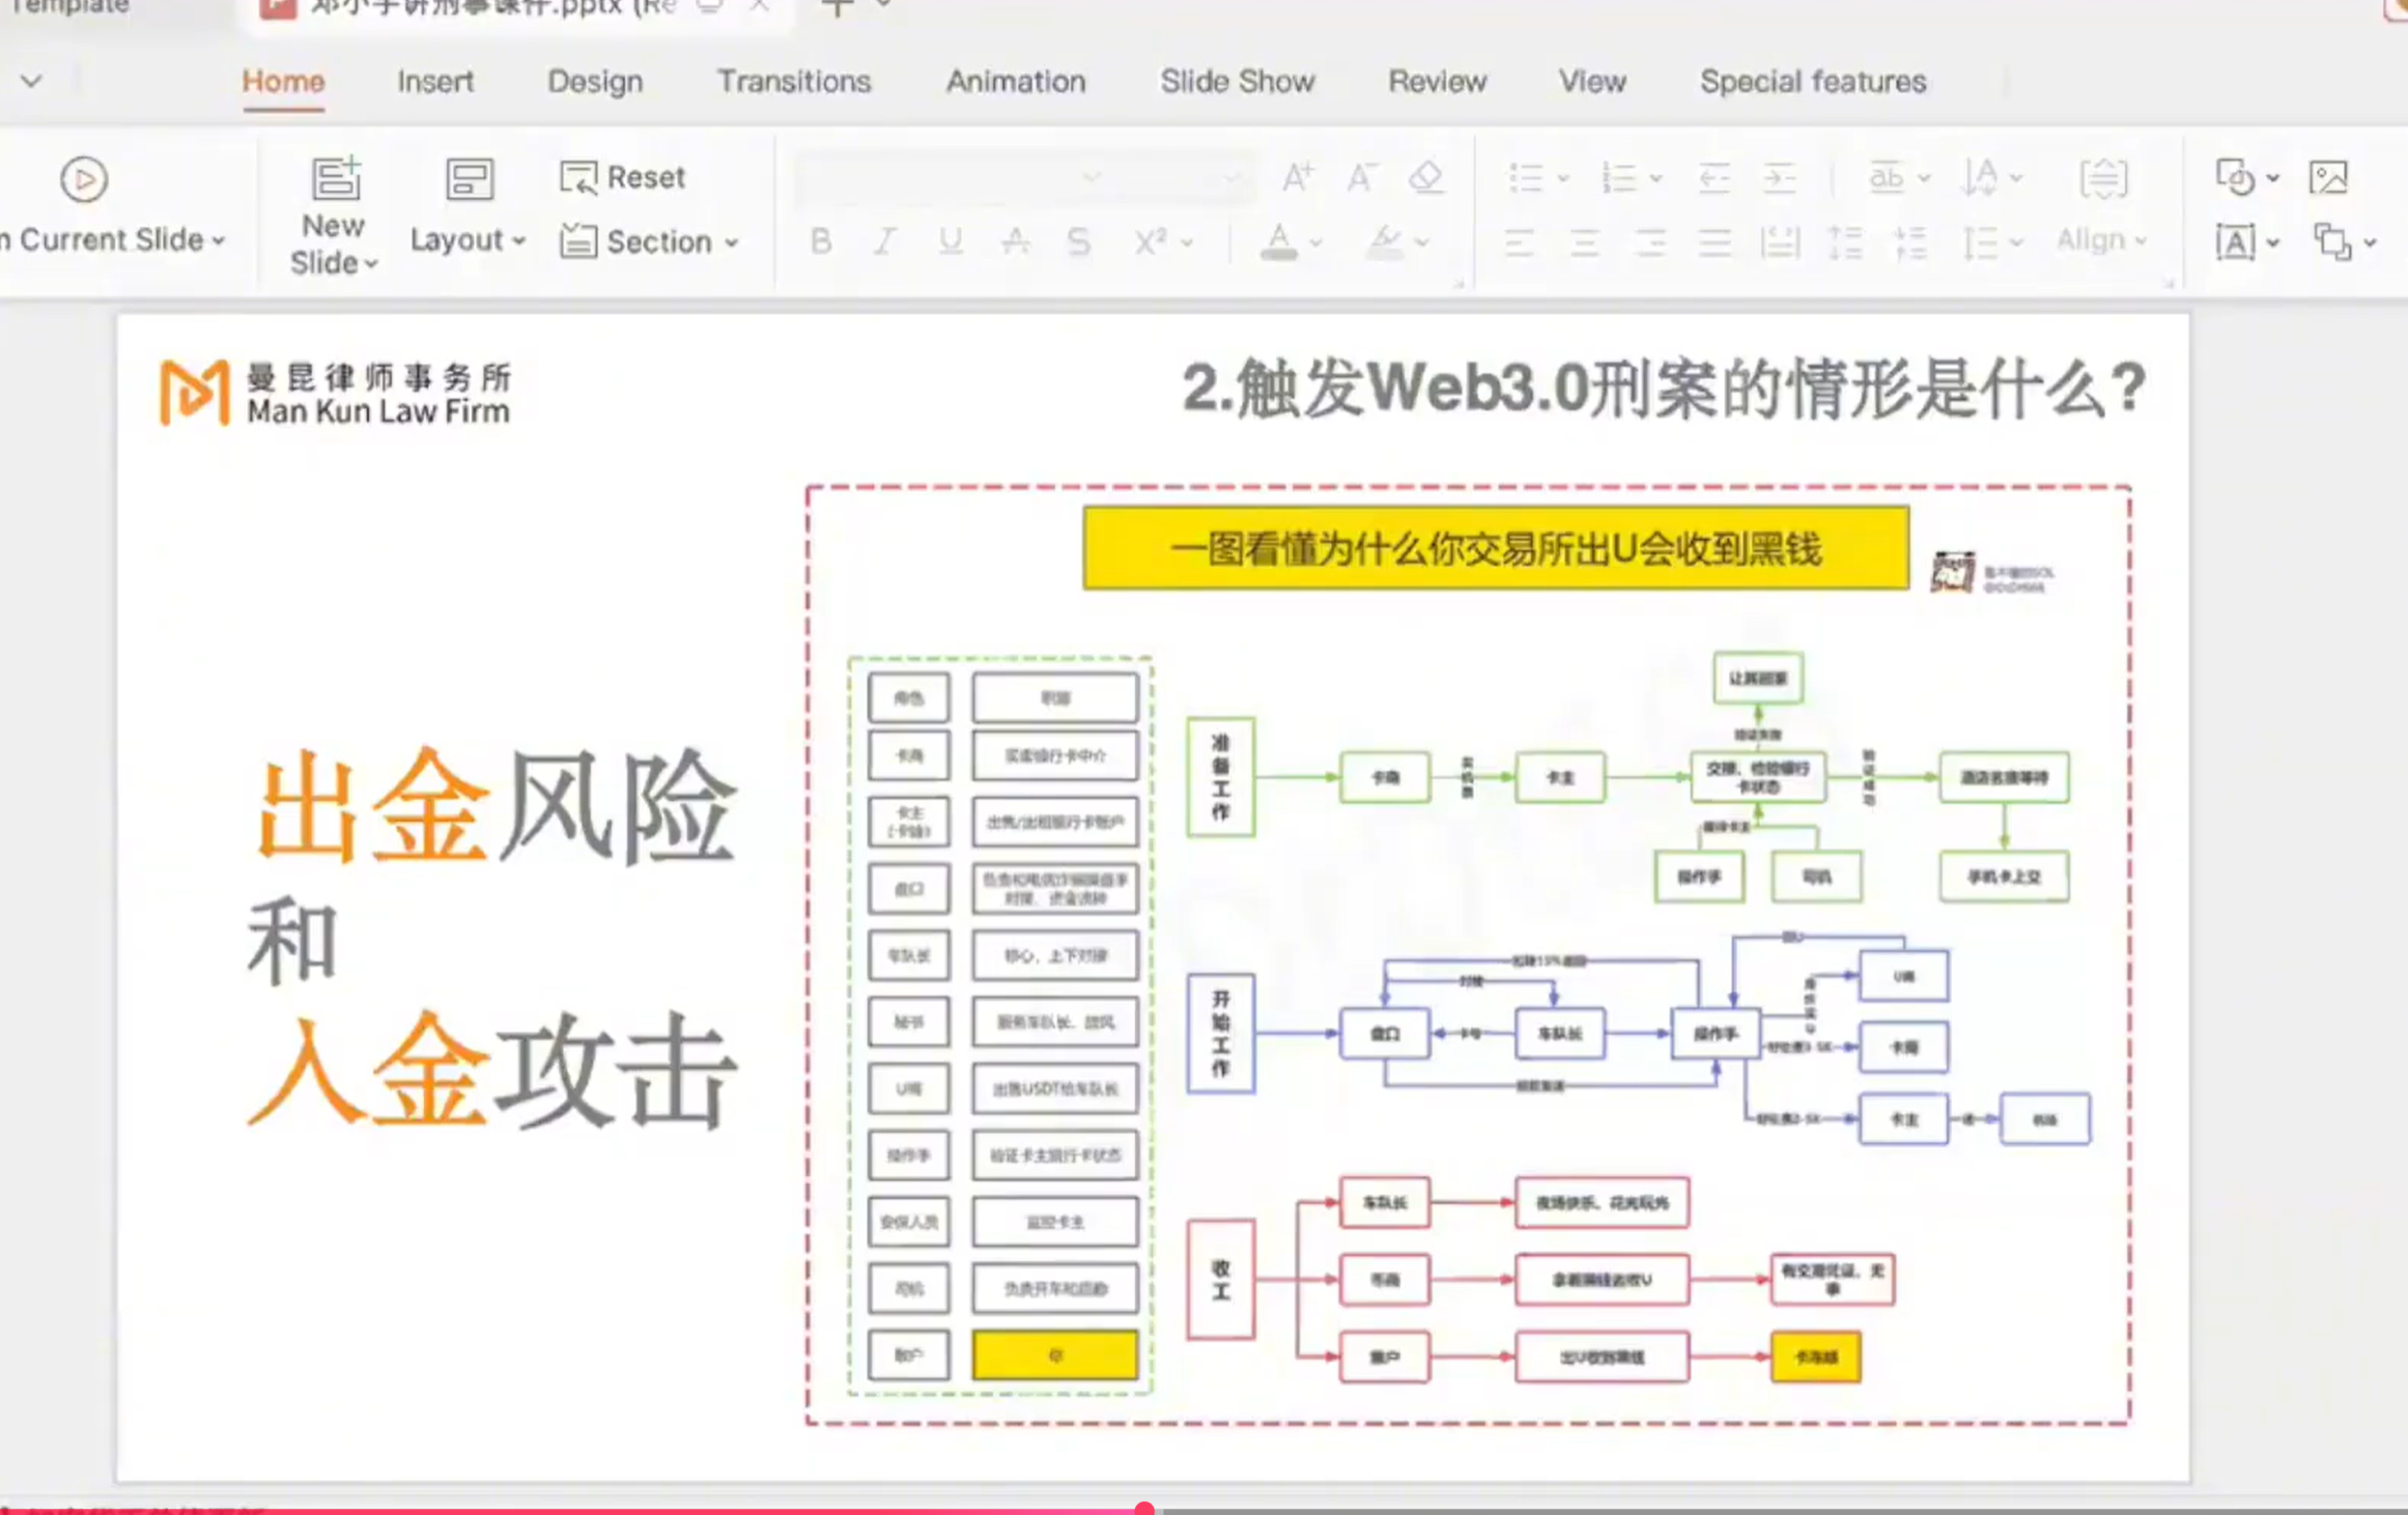Toggle align text left
The width and height of the screenshot is (2408, 1515).
pyautogui.click(x=1519, y=242)
